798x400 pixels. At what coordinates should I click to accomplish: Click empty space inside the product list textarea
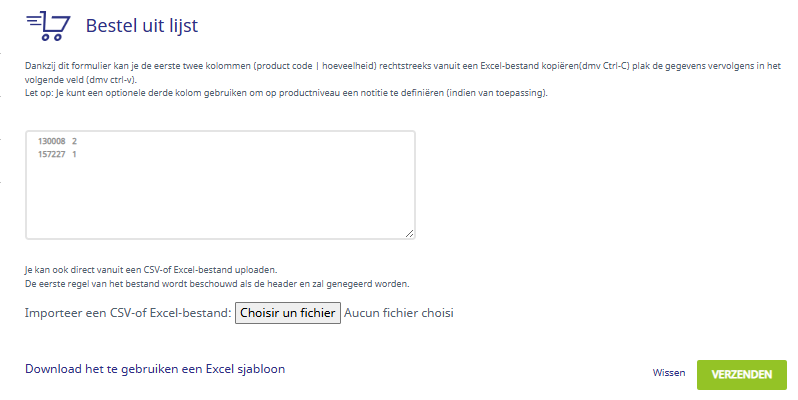[220, 195]
